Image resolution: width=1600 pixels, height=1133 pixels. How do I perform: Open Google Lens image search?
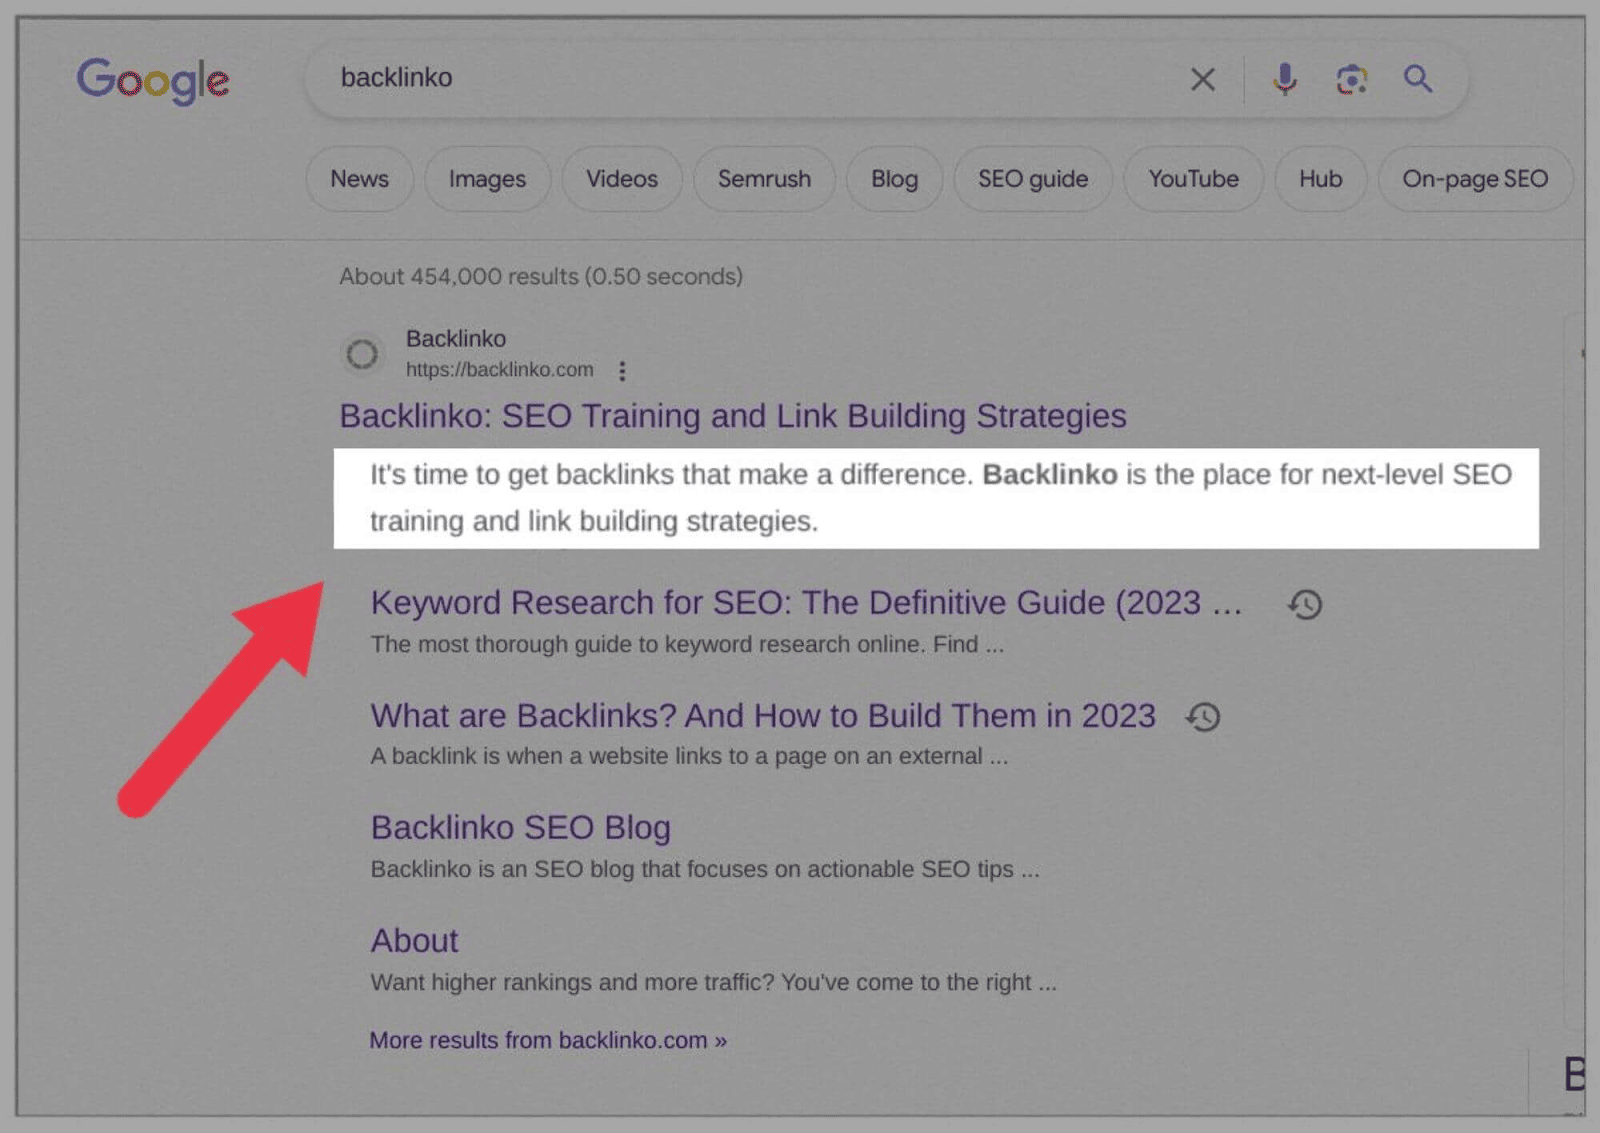pyautogui.click(x=1351, y=79)
